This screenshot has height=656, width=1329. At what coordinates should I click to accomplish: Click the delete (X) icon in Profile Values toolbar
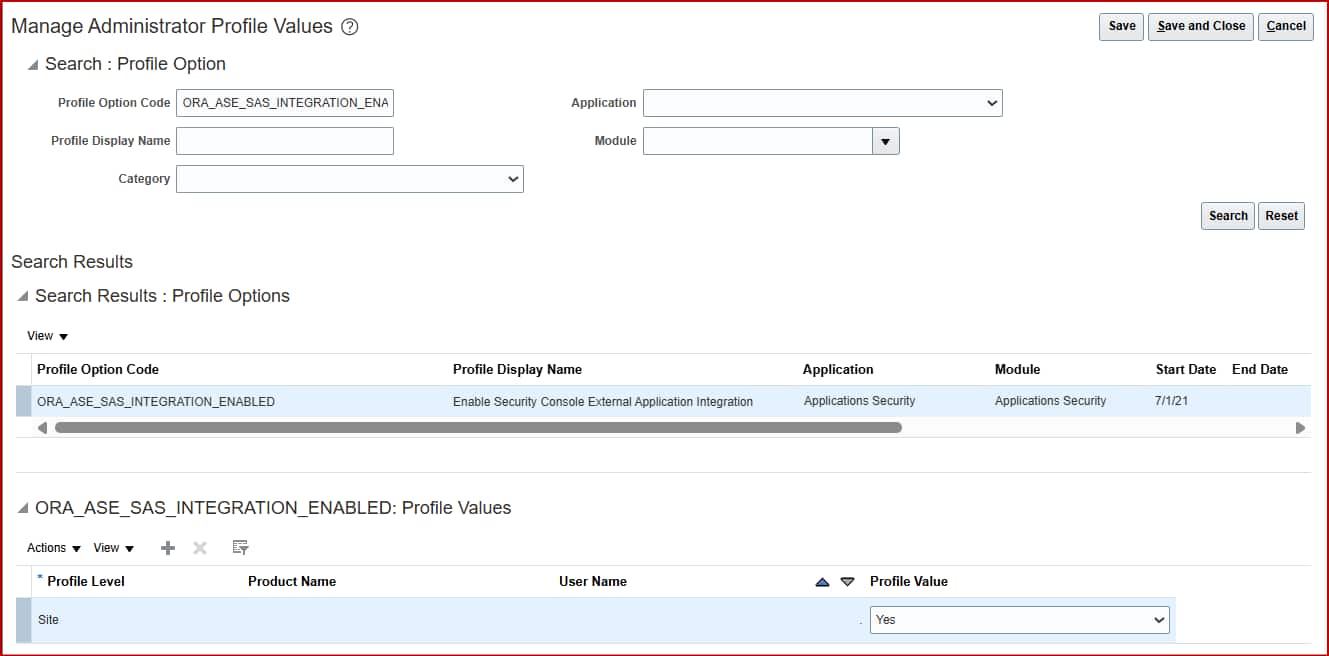200,548
